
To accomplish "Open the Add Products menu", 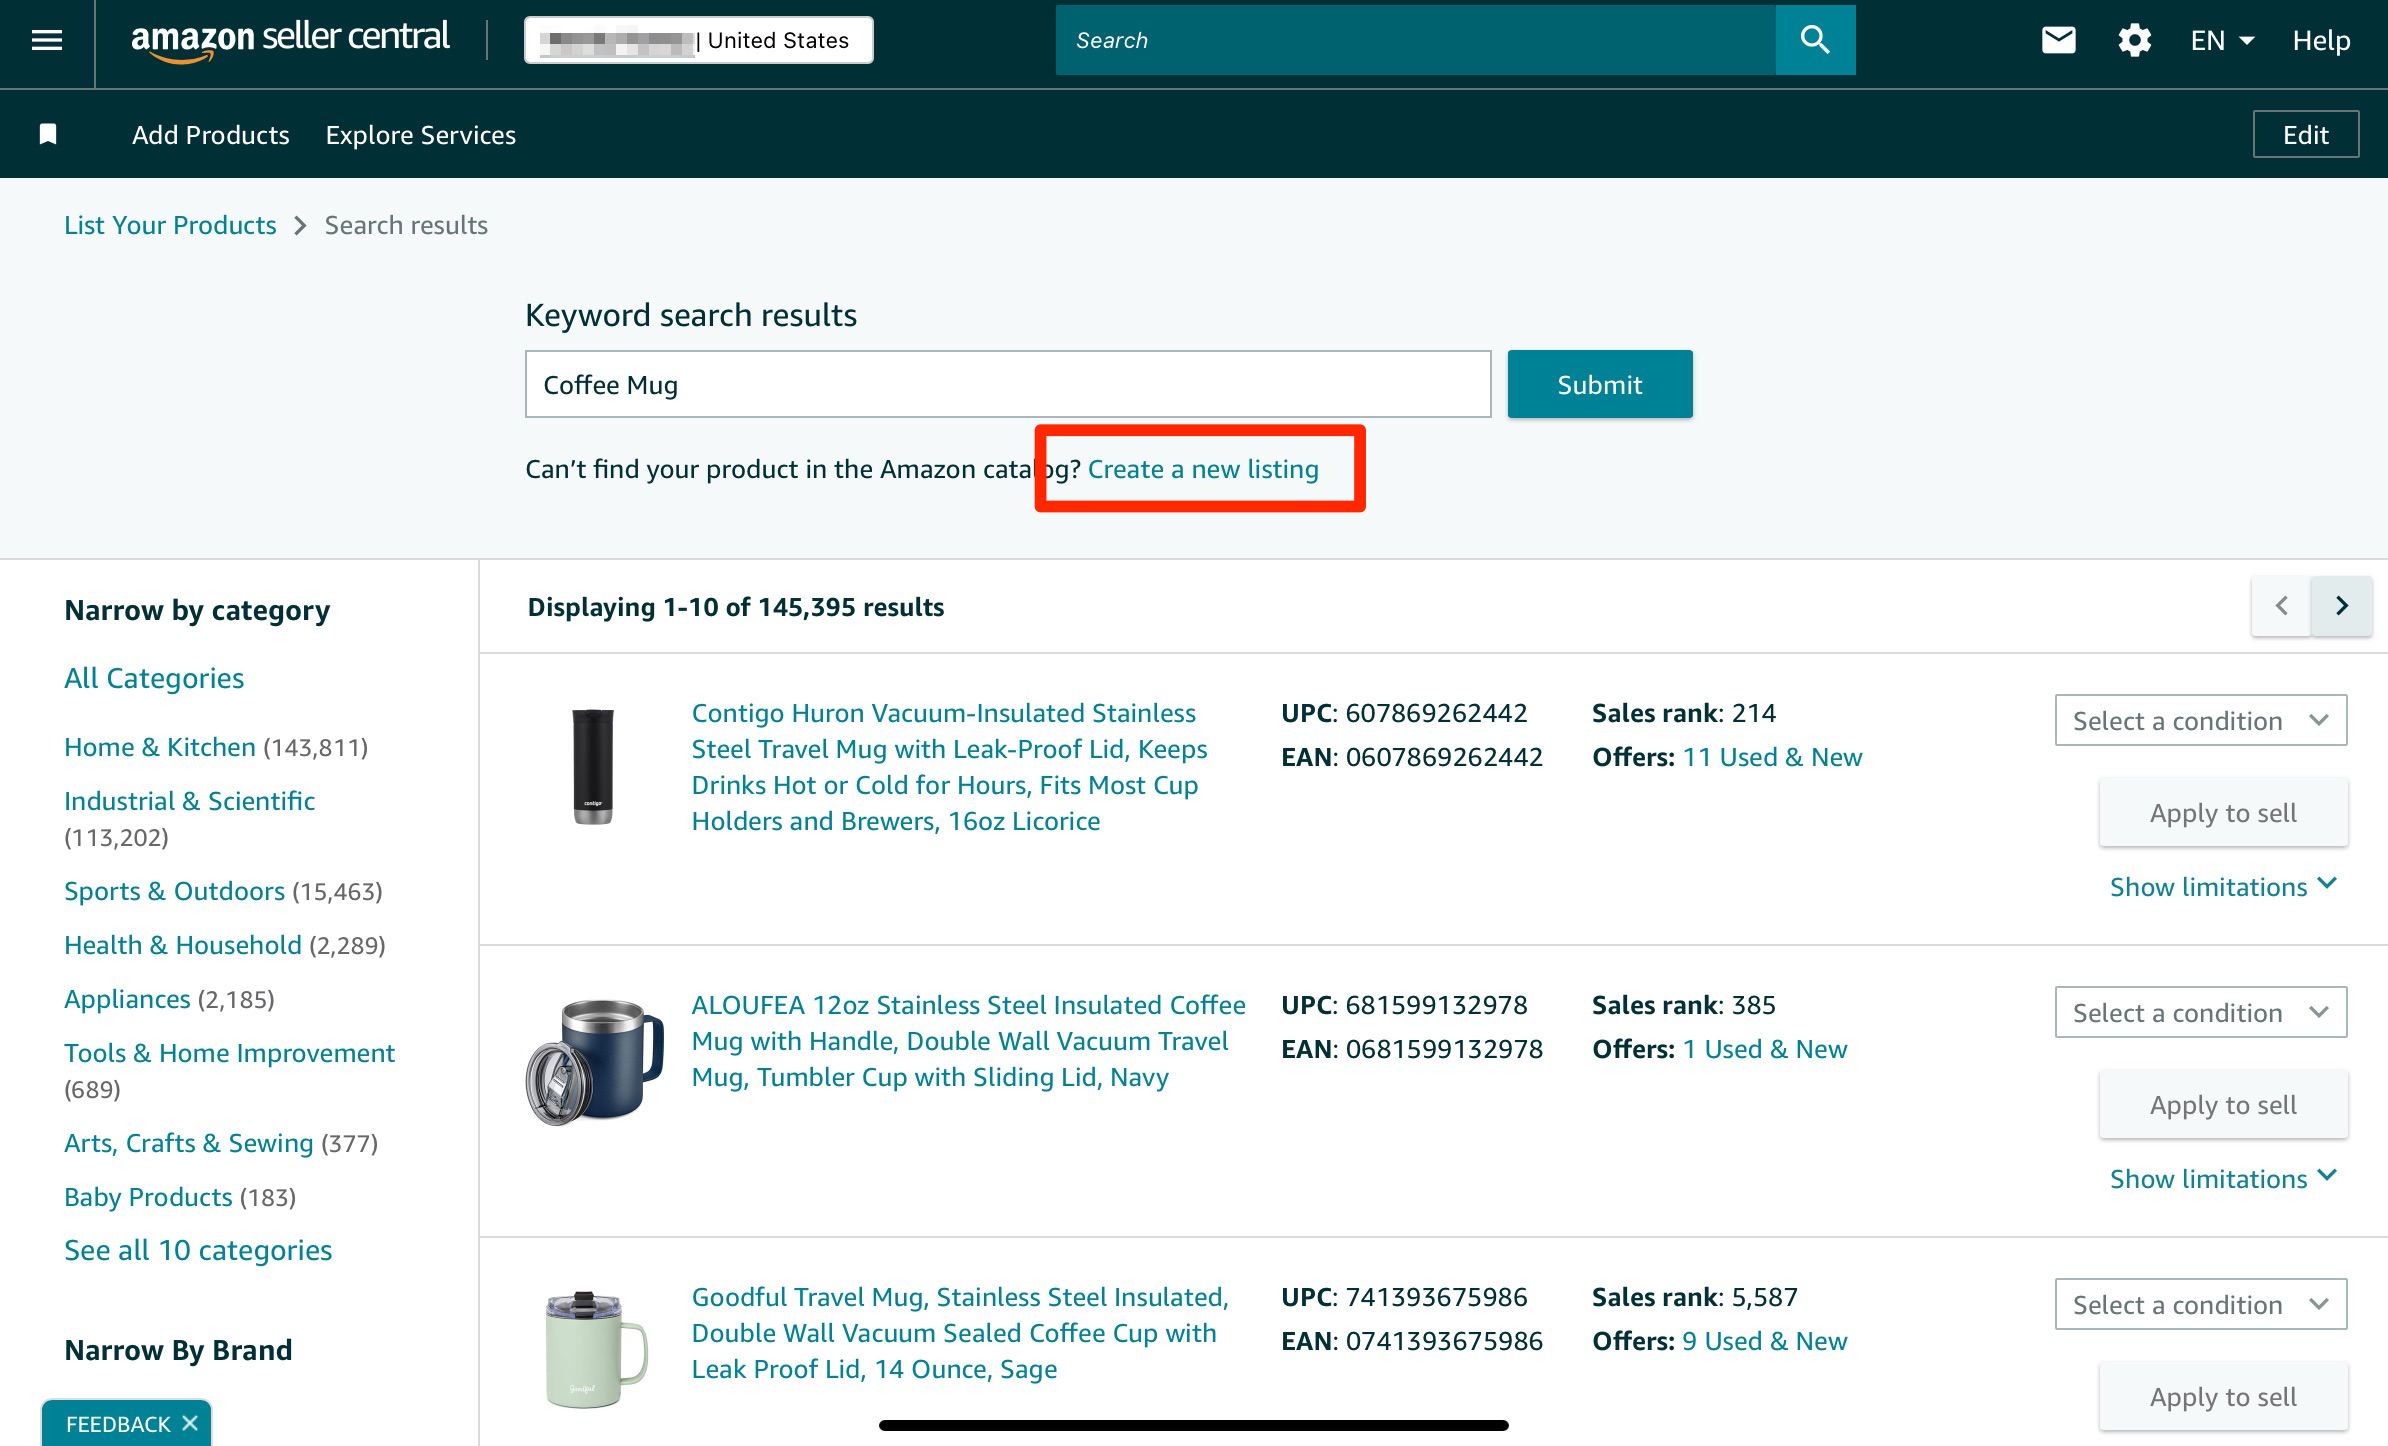I will click(210, 134).
